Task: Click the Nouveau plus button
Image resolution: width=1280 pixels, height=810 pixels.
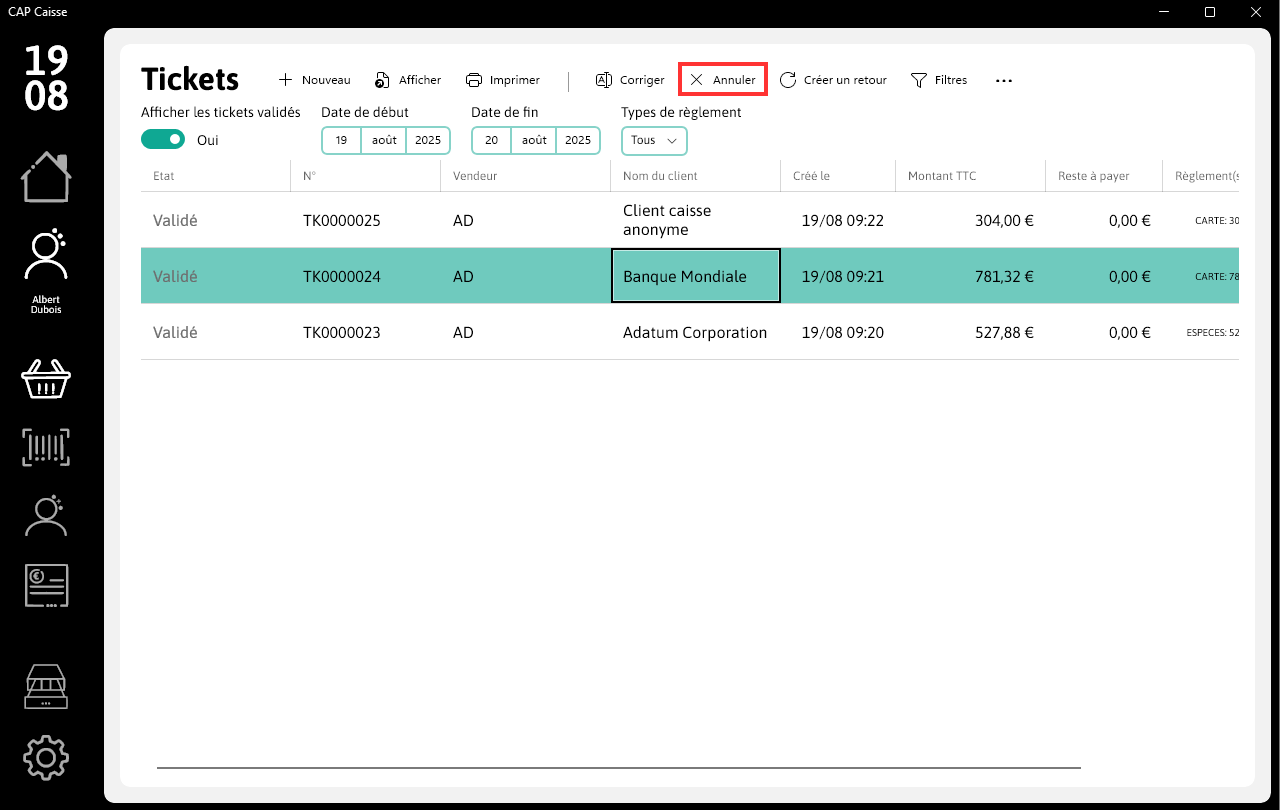Action: coord(314,80)
